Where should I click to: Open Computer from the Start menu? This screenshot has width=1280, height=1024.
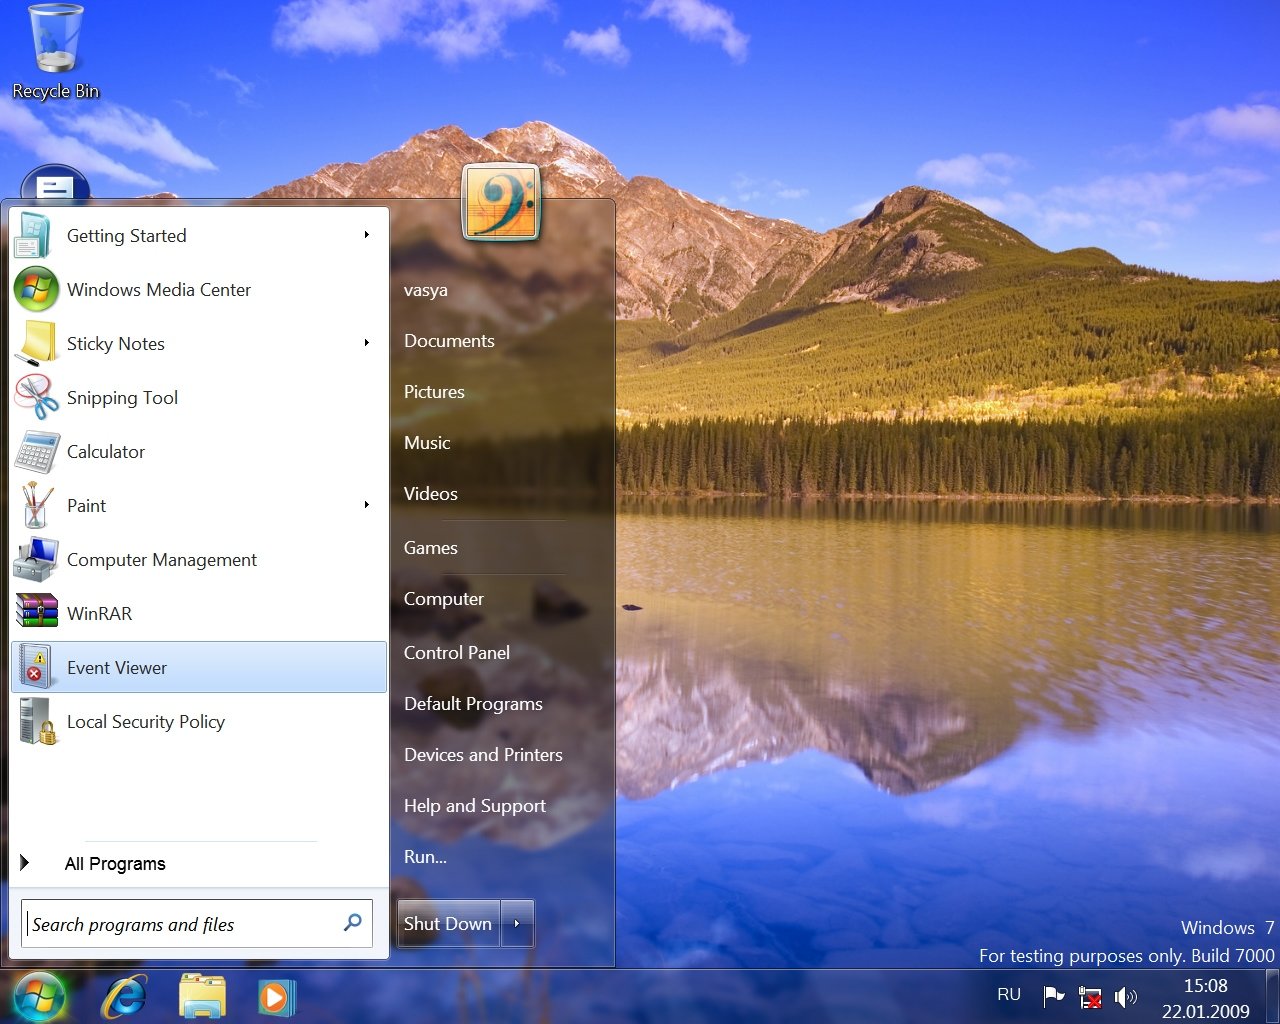click(x=444, y=599)
